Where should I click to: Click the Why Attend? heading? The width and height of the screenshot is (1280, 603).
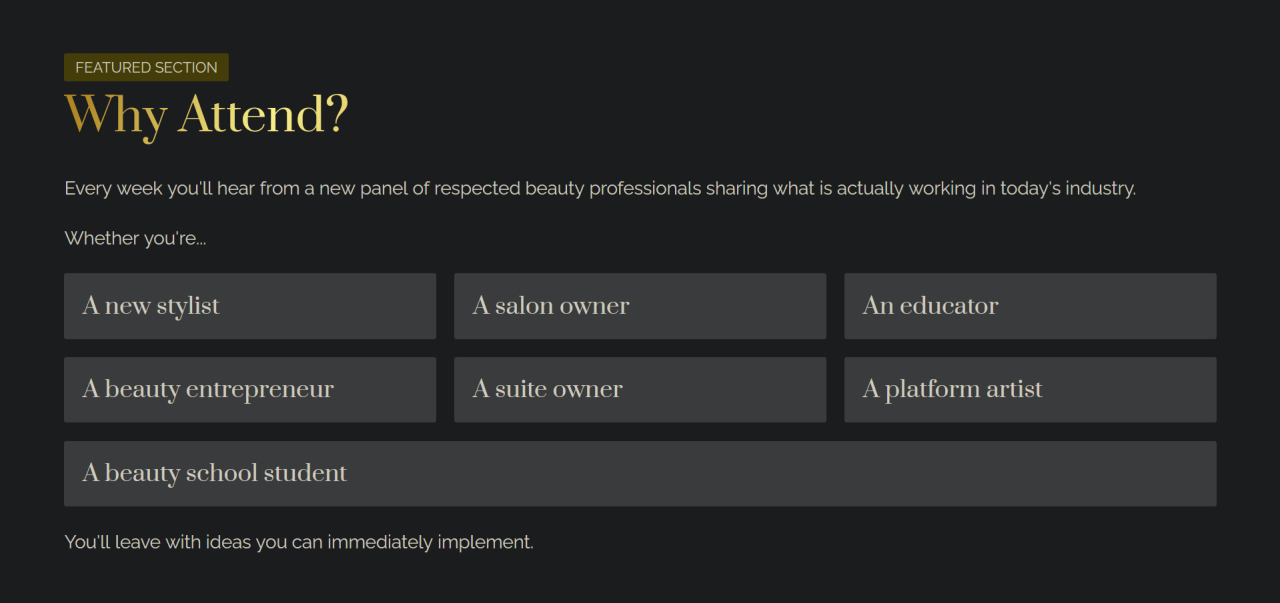click(x=206, y=115)
